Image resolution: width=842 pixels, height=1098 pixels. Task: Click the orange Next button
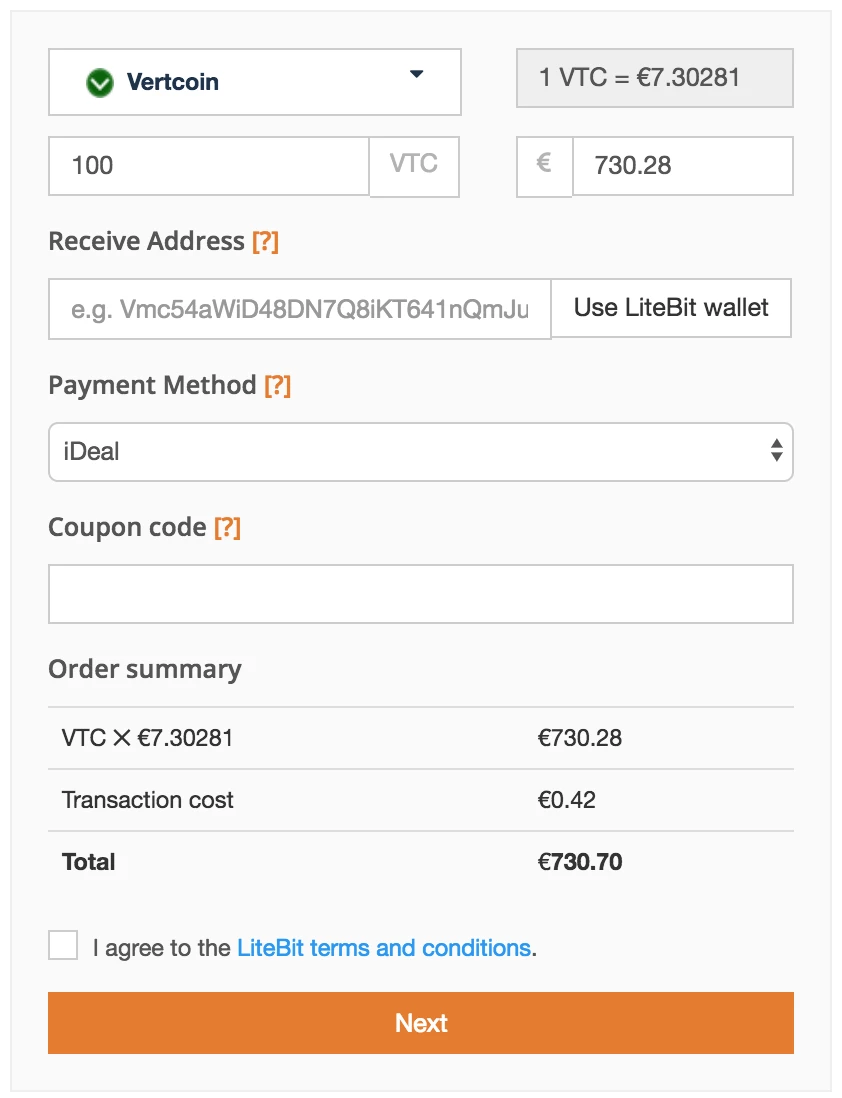pos(420,1022)
